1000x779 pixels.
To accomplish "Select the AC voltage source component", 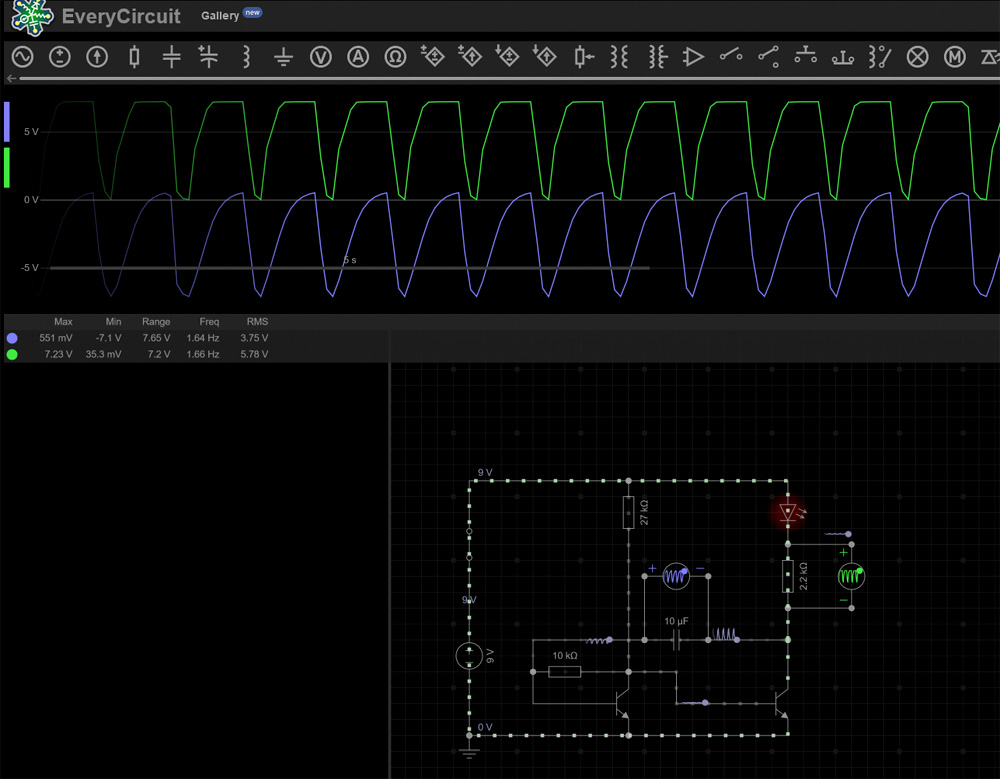I will tap(22, 57).
